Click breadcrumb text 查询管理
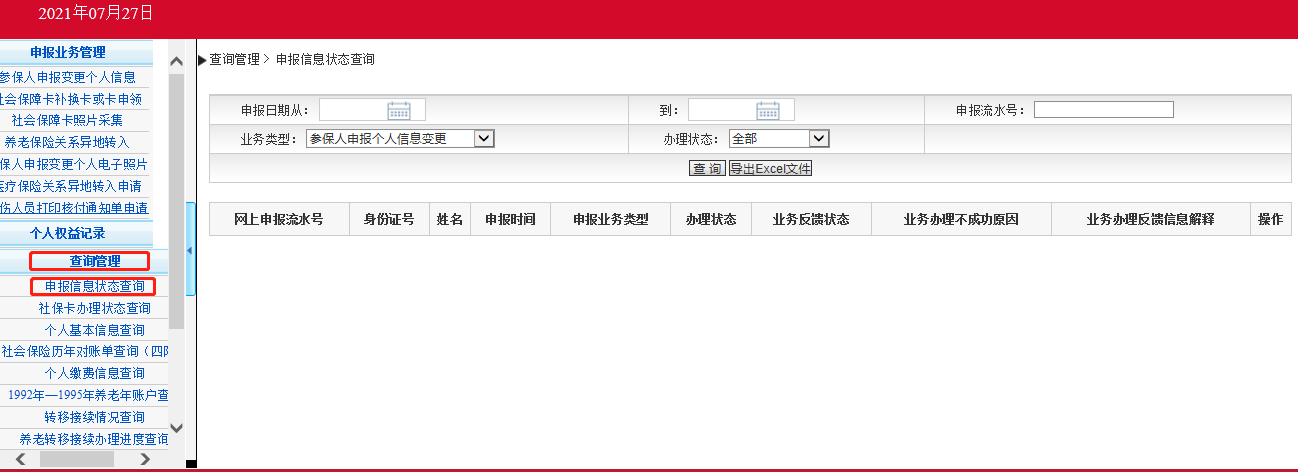 234,60
